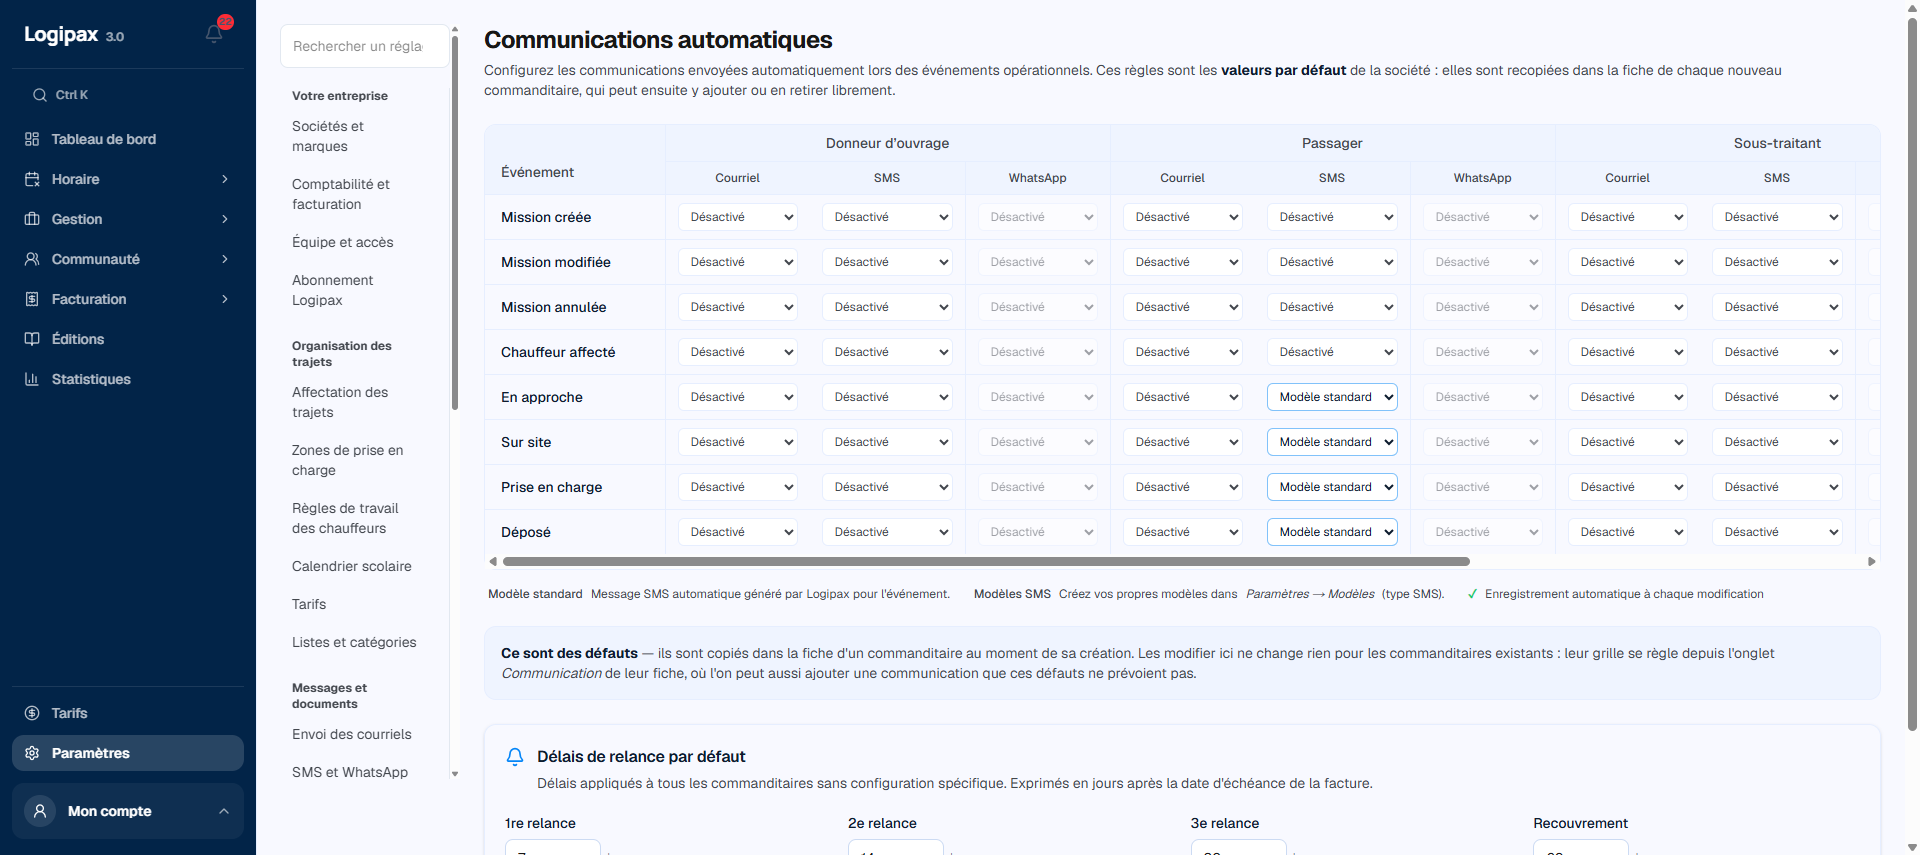The image size is (1920, 855).
Task: Click the bell icon beside Délais de relance
Action: point(515,757)
